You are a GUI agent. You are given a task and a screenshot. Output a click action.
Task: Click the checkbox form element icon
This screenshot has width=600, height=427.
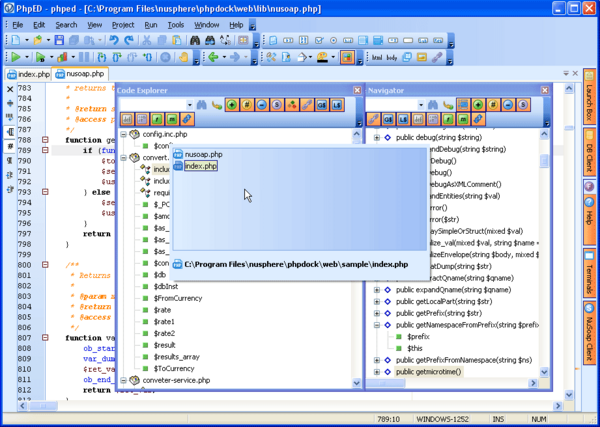pyautogui.click(x=319, y=40)
